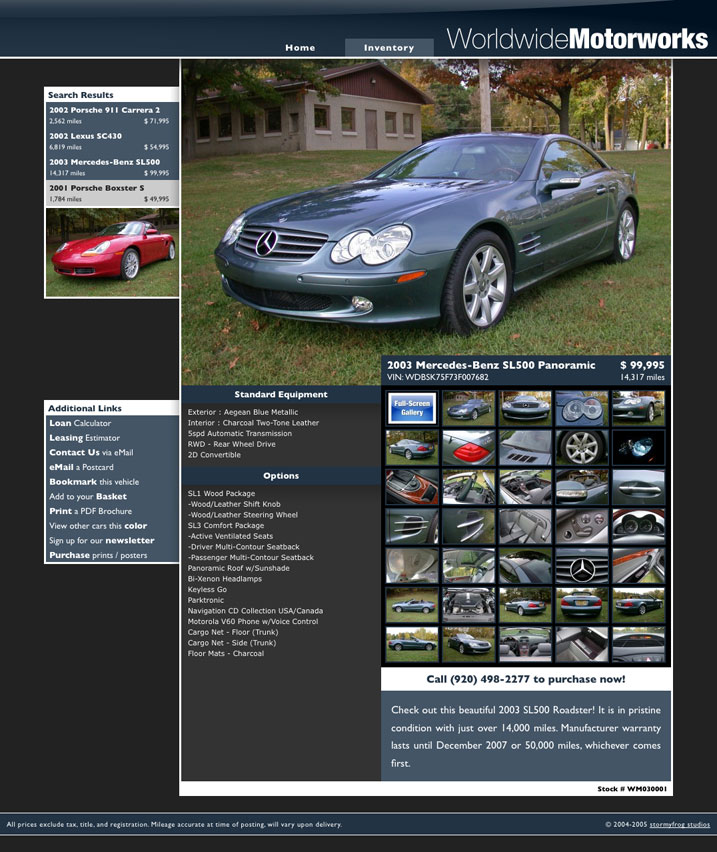Click Bi-Xenon Headlamps option text
The width and height of the screenshot is (717, 852).
225,579
